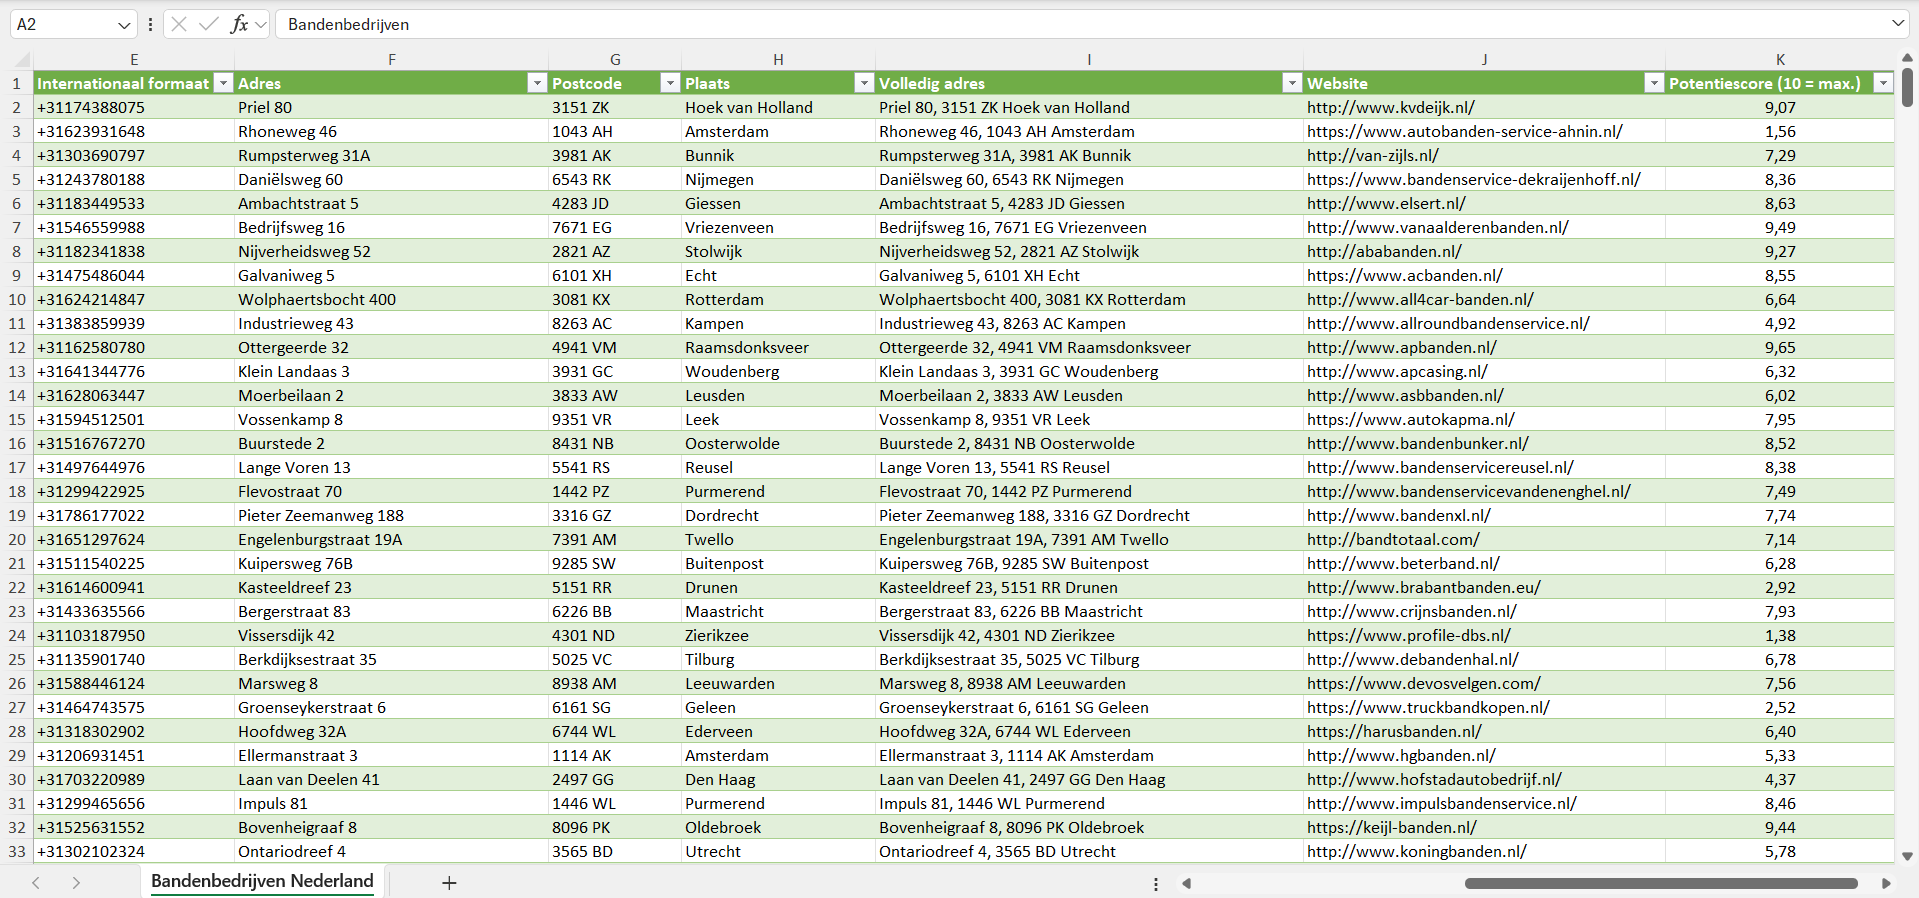Click the add new sheet plus icon
Viewport: 1919px width, 898px height.
tap(449, 882)
